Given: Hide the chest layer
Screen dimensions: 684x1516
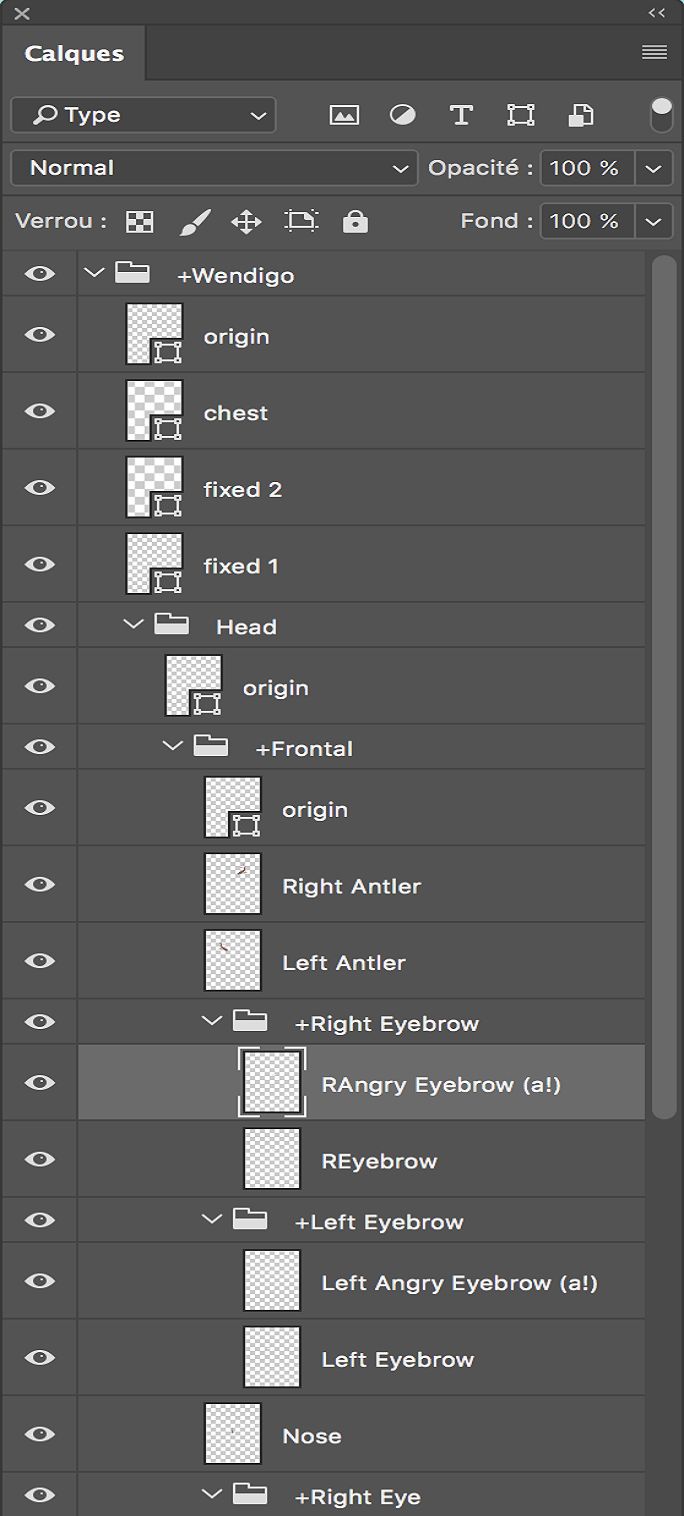Looking at the screenshot, I should click(40, 411).
